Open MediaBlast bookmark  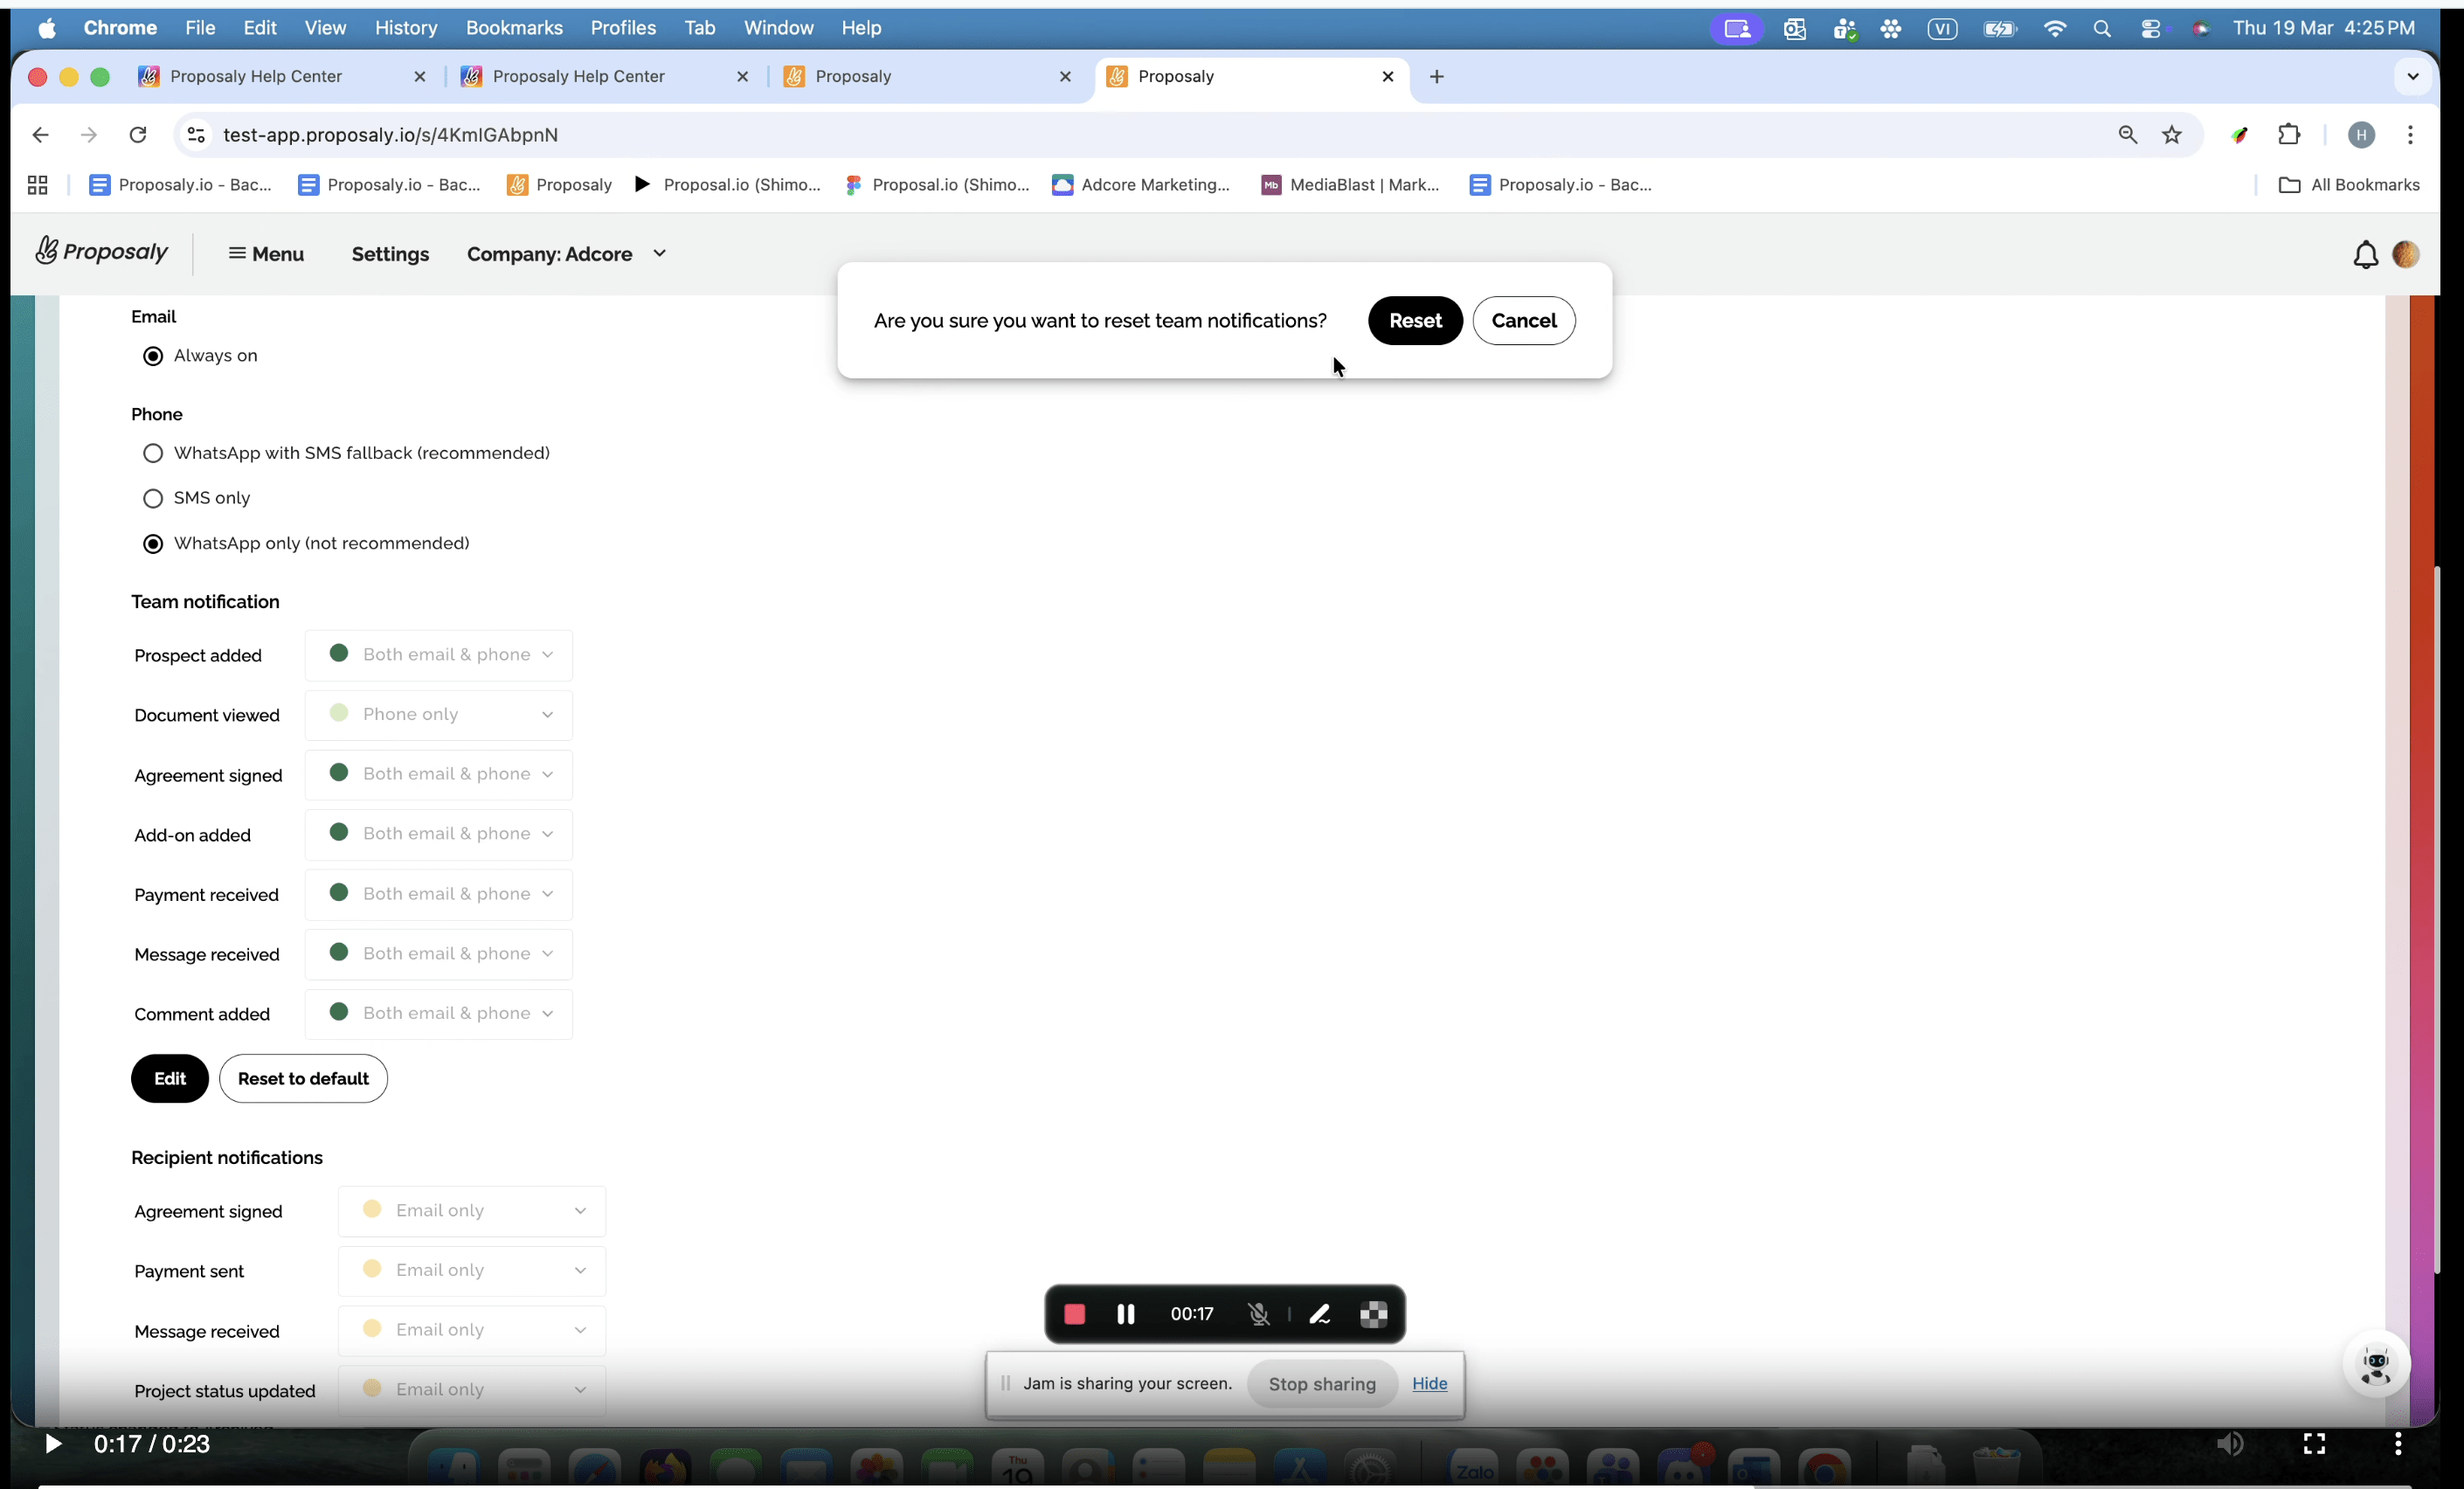pos(1350,185)
